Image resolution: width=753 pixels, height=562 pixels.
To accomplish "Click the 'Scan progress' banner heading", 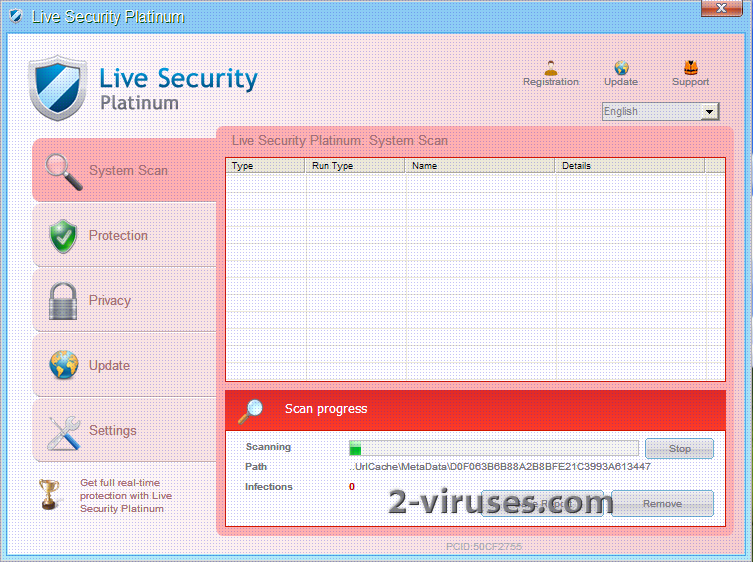I will pos(326,409).
